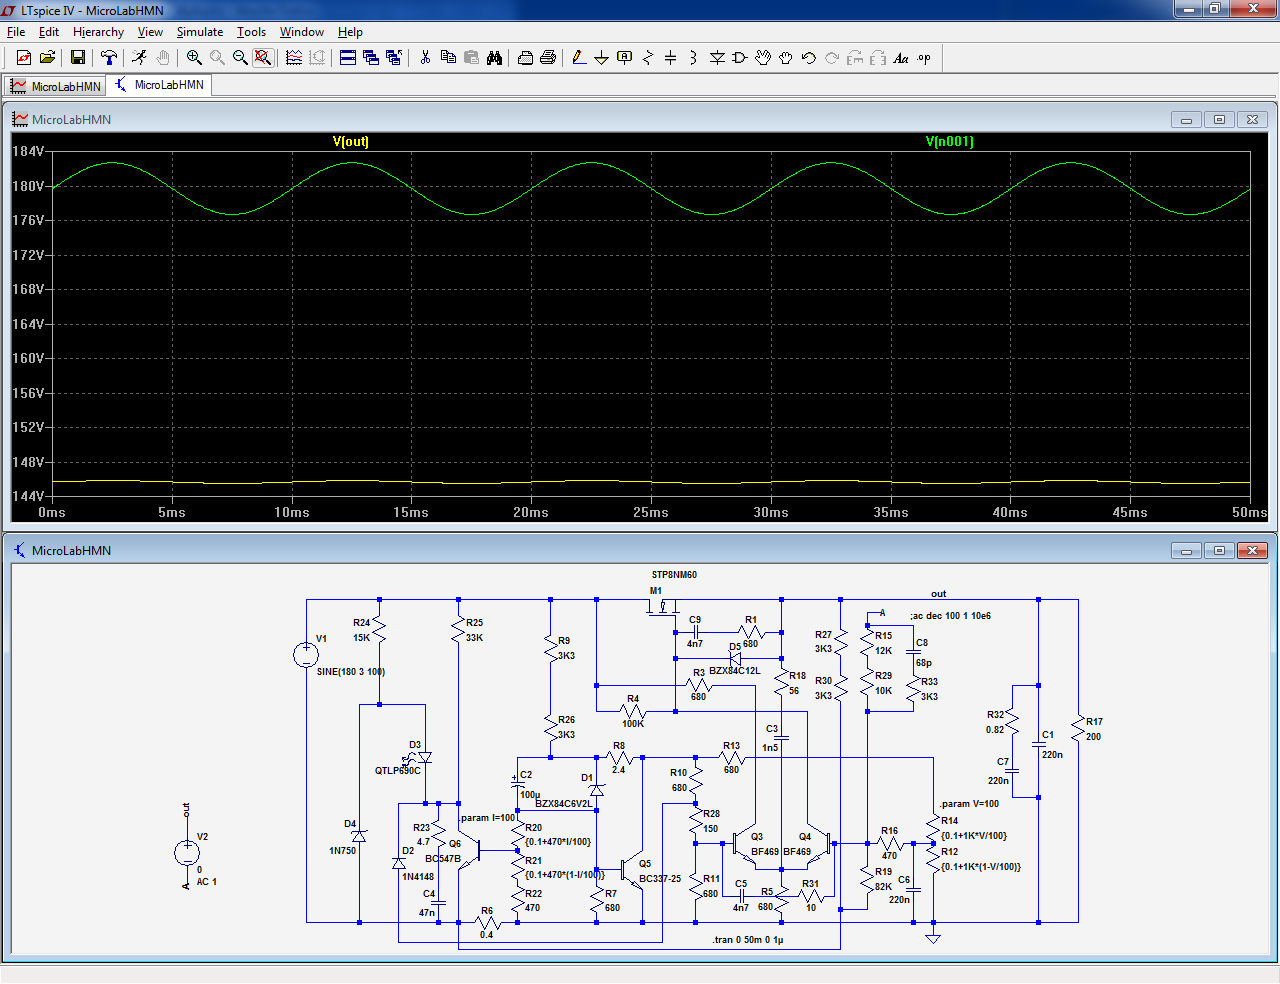Open the Tools menu

(251, 32)
